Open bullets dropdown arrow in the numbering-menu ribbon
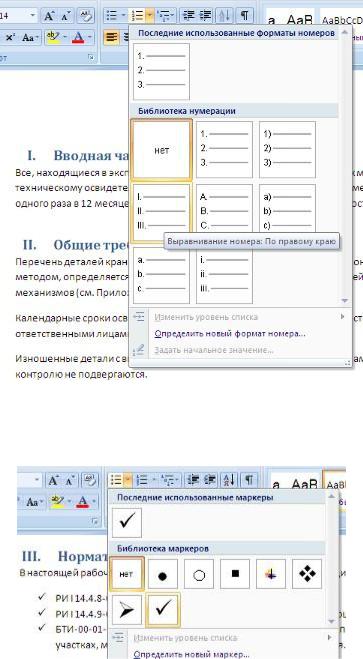The image size is (363, 659). point(124,16)
